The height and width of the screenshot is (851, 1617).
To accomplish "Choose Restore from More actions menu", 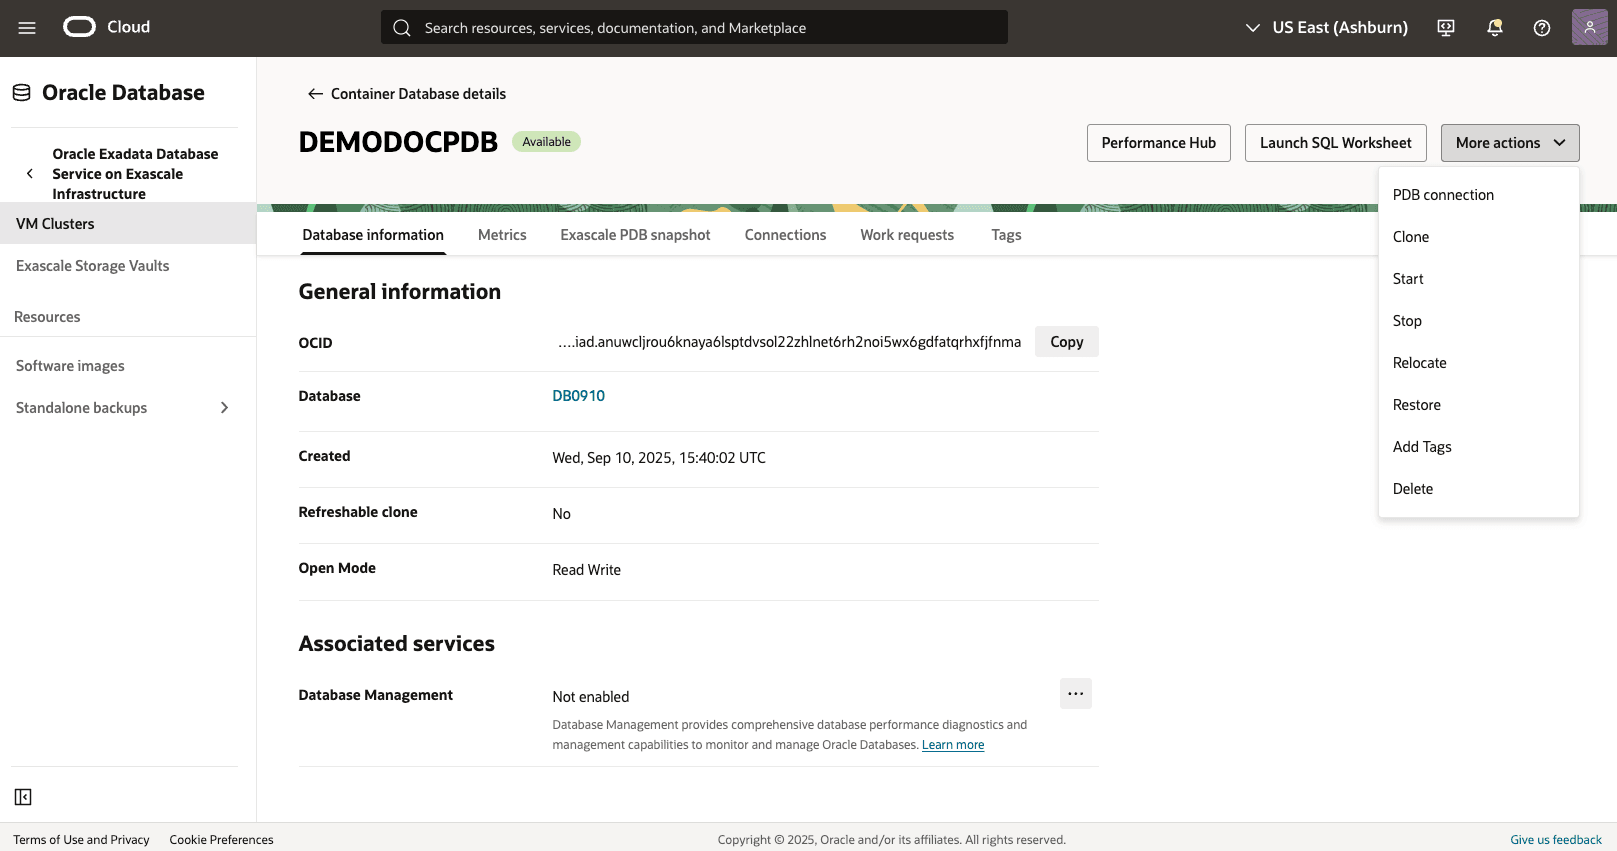I will (1479, 405).
